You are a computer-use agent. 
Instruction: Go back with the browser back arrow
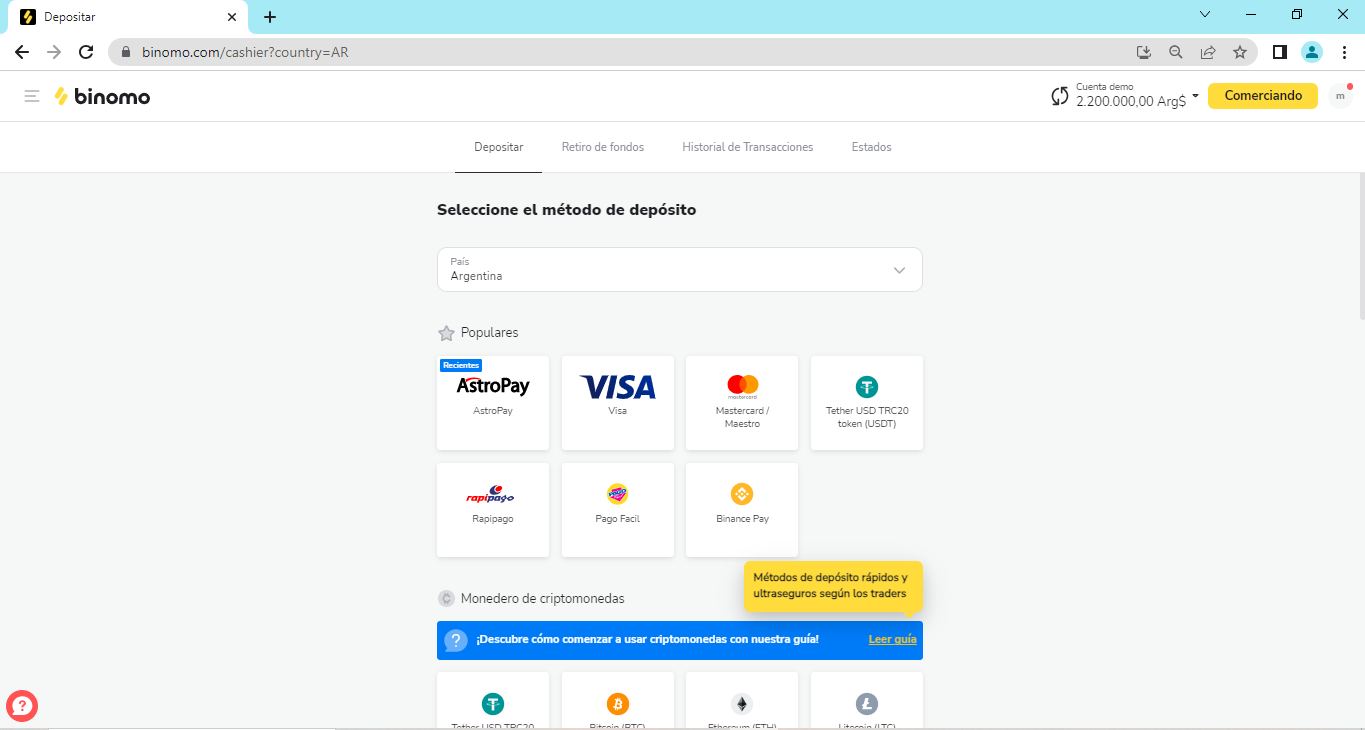point(22,52)
